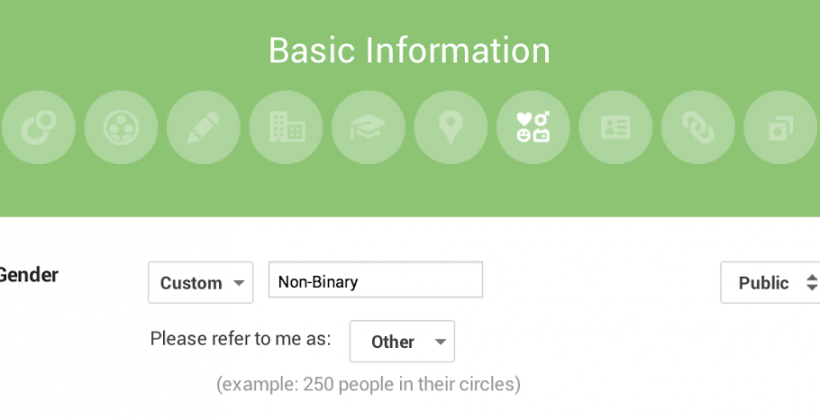
Task: Click the arrow on the Custom dropdown
Action: [x=239, y=283]
